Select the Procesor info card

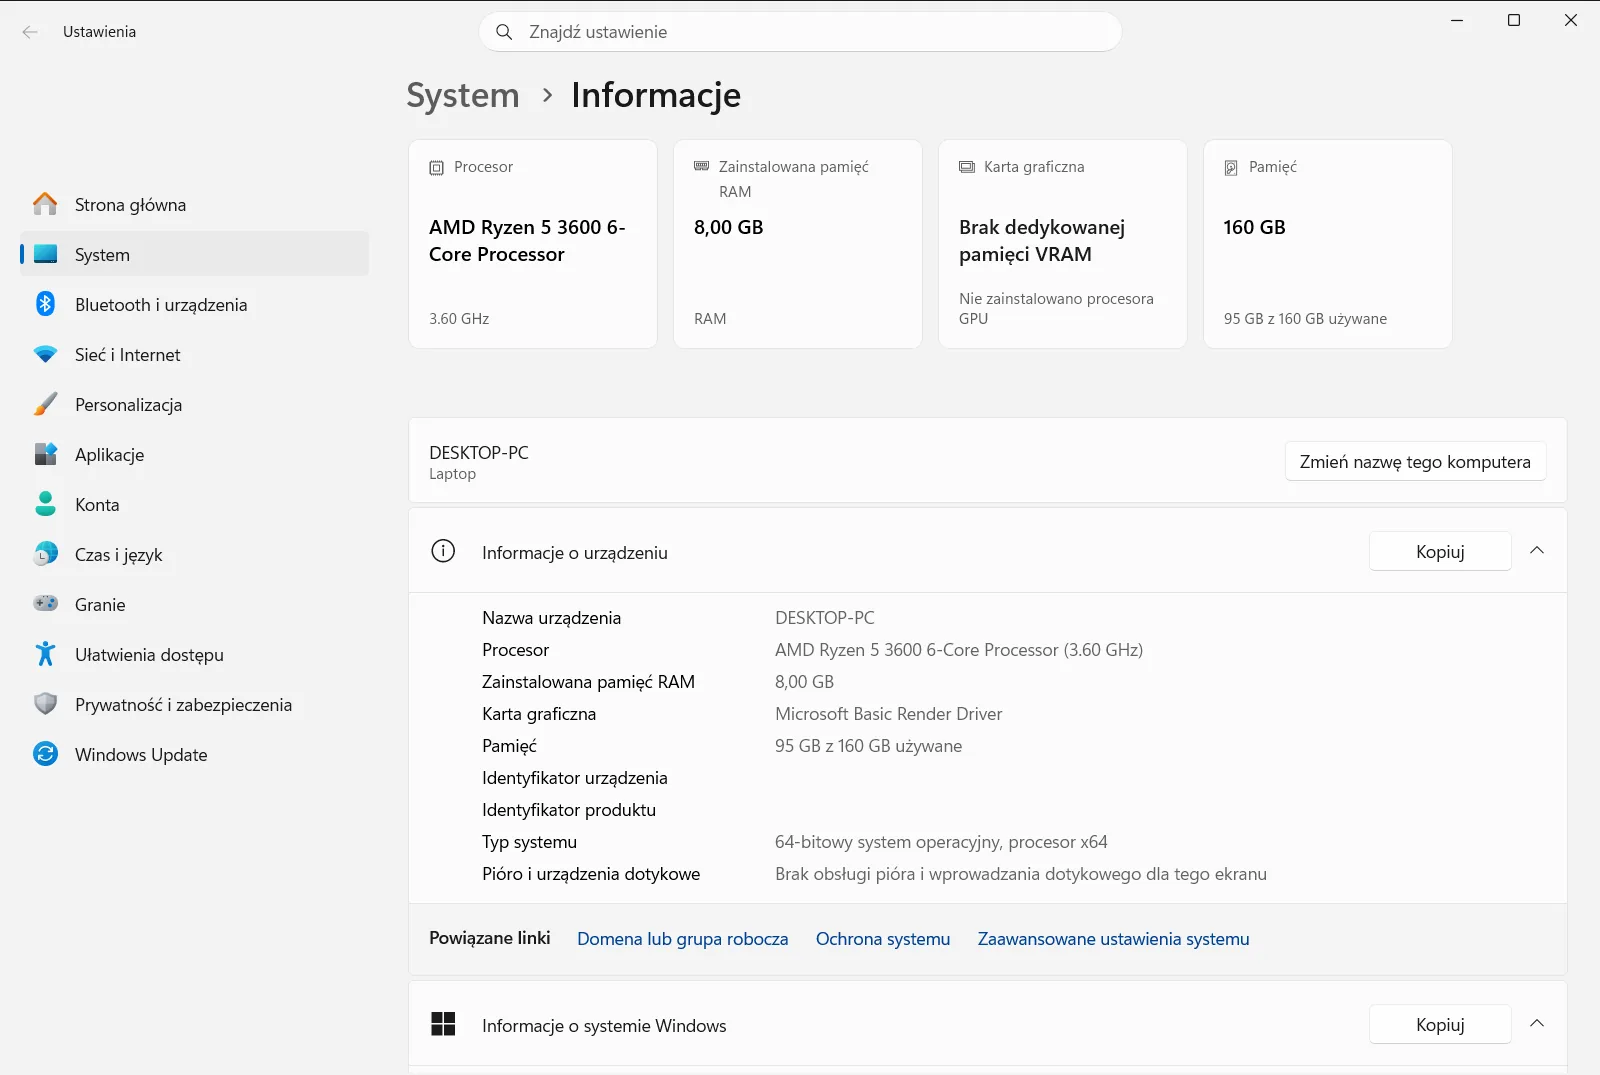[533, 244]
